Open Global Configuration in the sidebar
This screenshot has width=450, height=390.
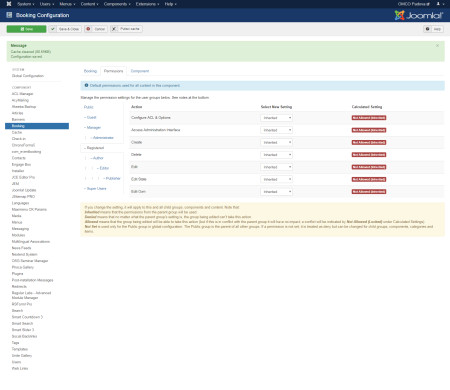[28, 76]
